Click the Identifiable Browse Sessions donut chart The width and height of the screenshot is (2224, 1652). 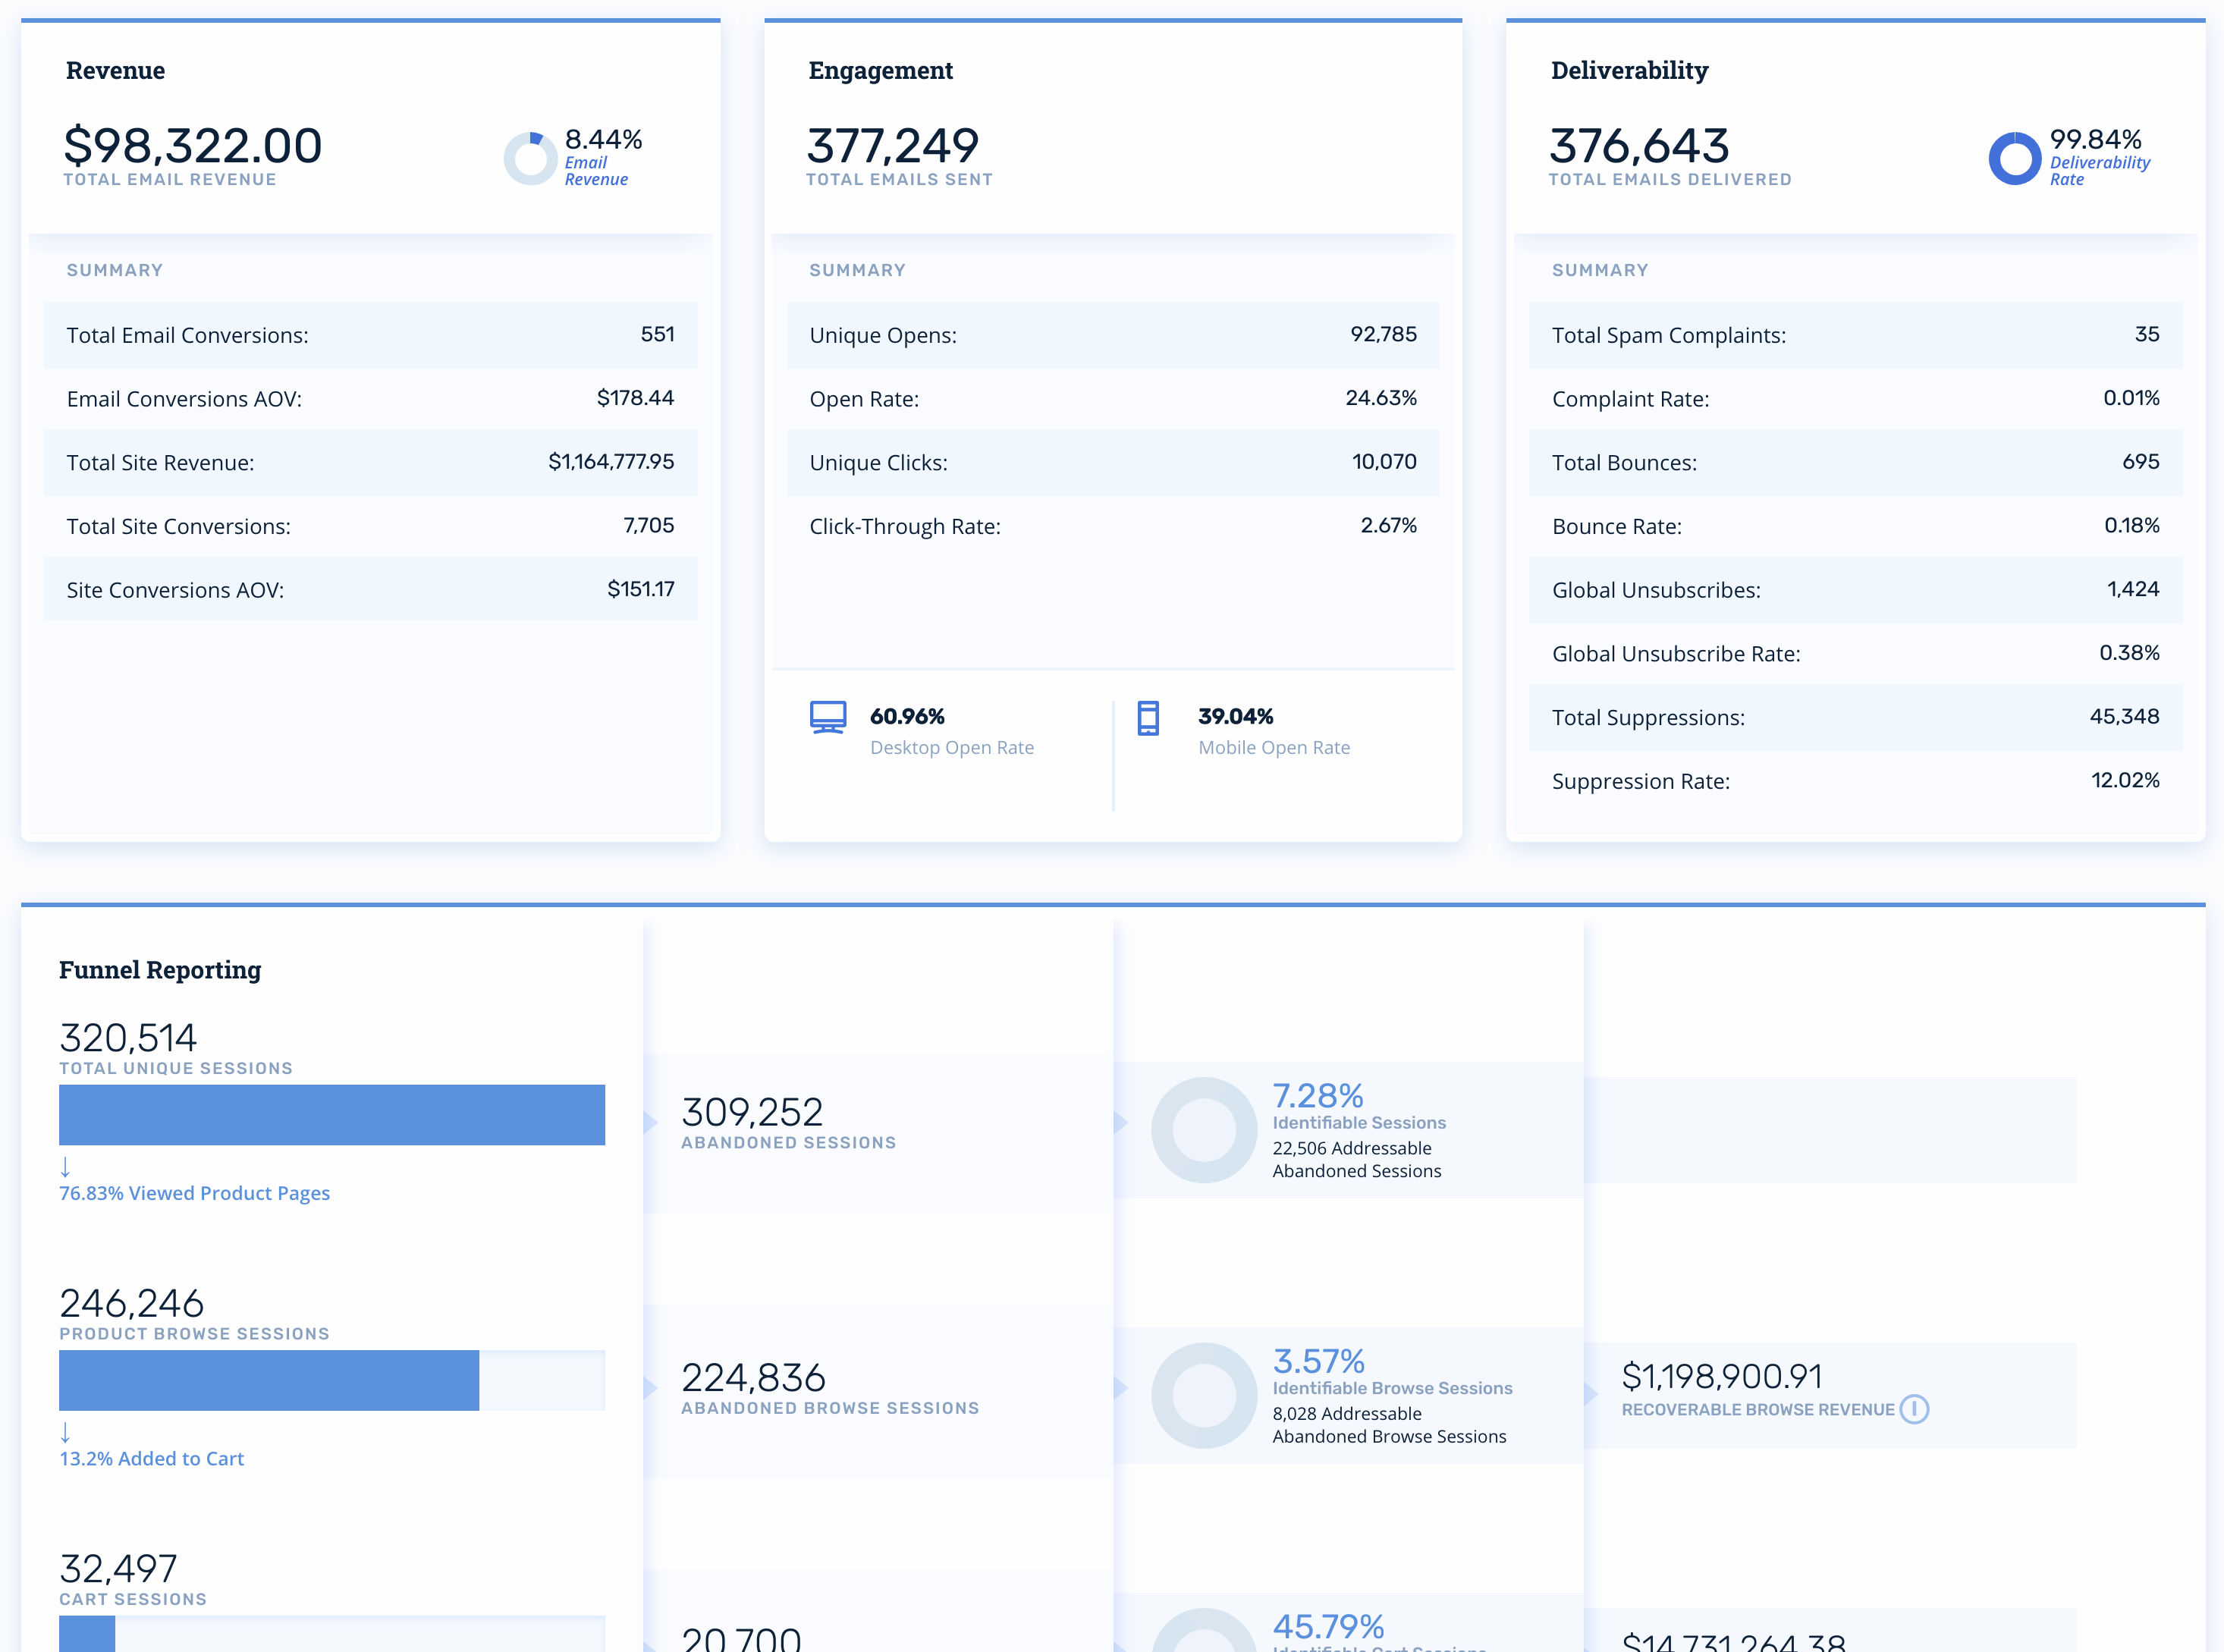click(x=1204, y=1395)
